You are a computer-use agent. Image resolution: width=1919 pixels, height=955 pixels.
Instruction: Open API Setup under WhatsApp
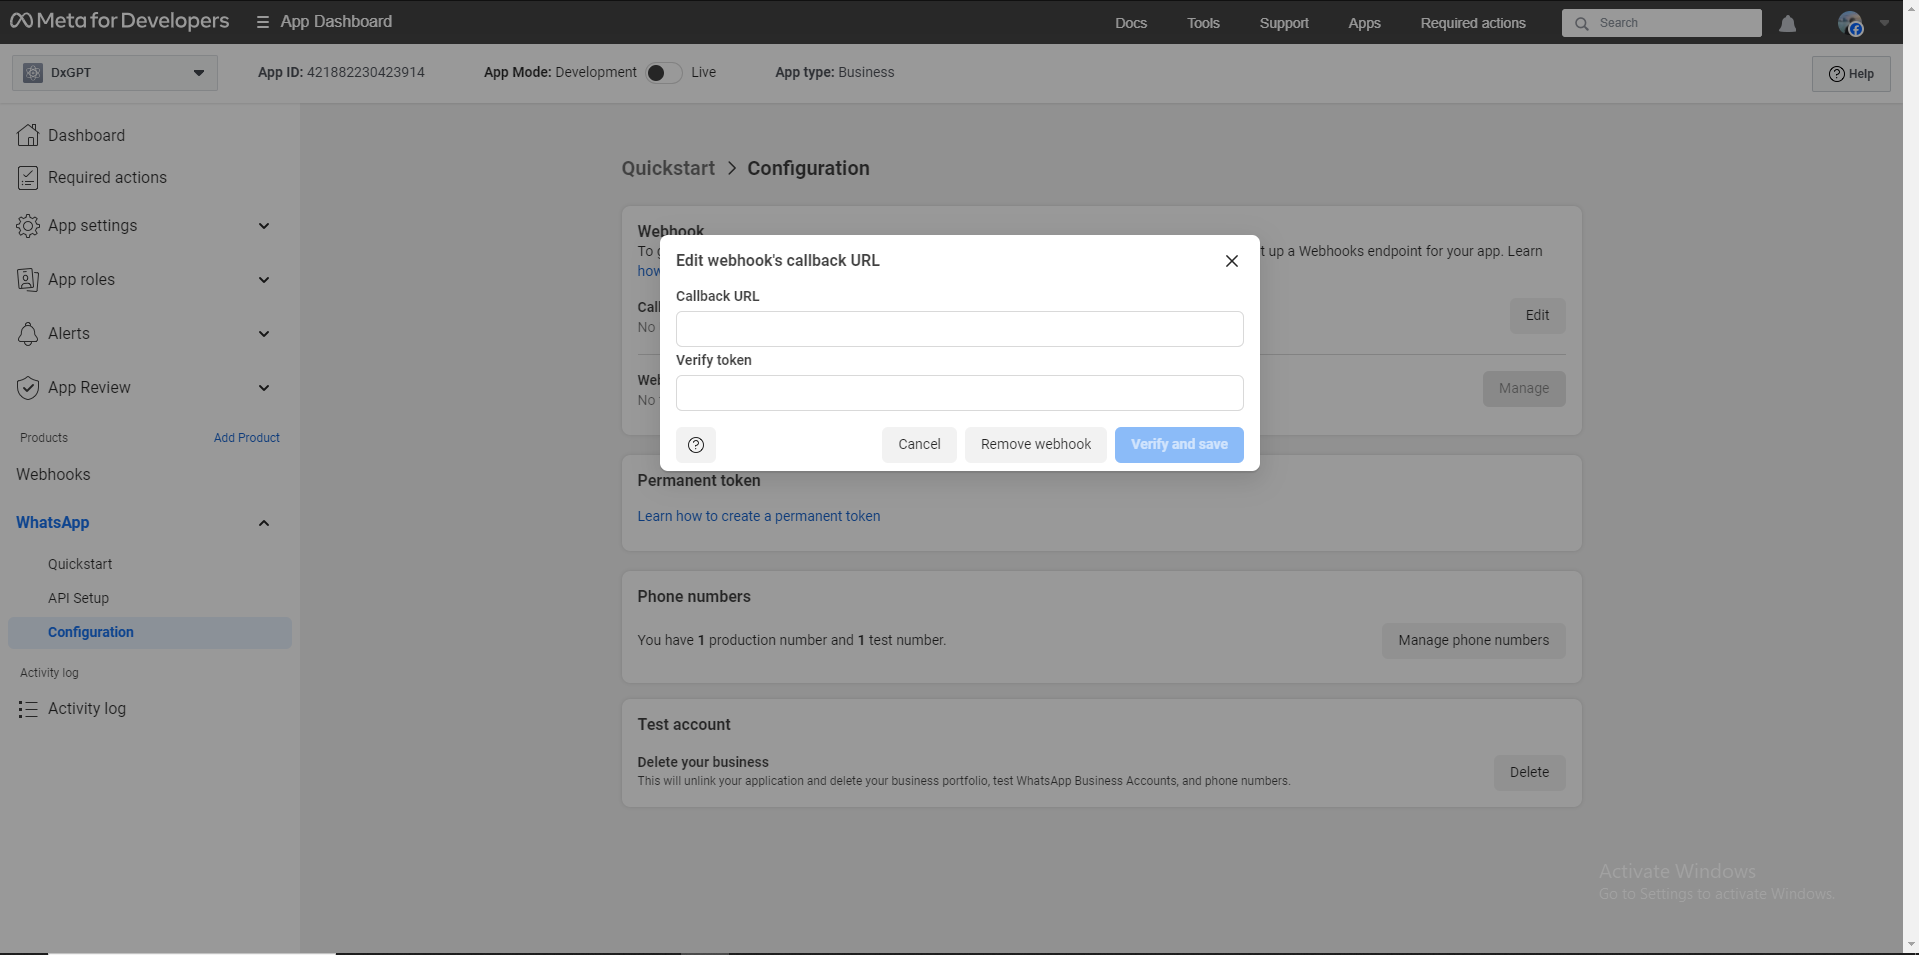[x=78, y=598]
